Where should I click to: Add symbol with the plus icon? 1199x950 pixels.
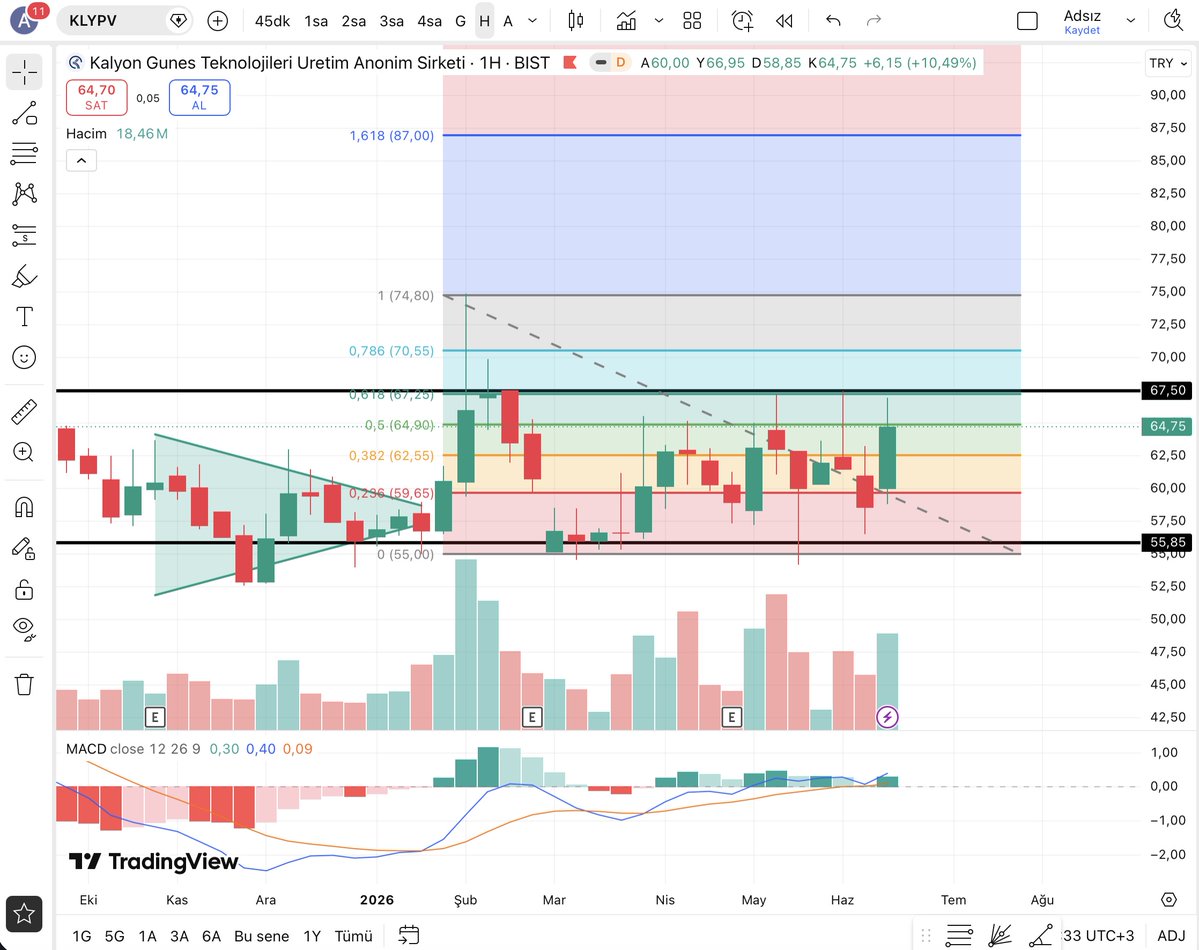[x=218, y=21]
